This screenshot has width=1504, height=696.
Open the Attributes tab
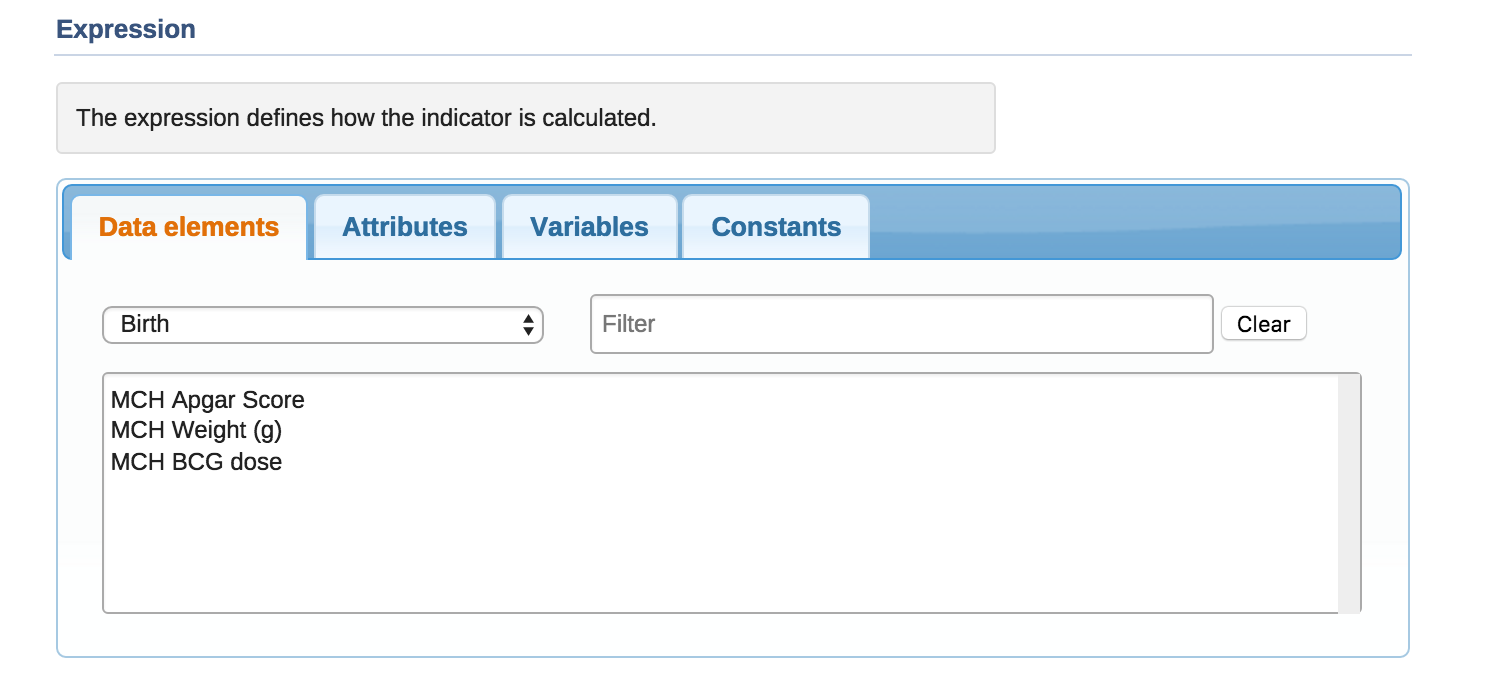[405, 228]
